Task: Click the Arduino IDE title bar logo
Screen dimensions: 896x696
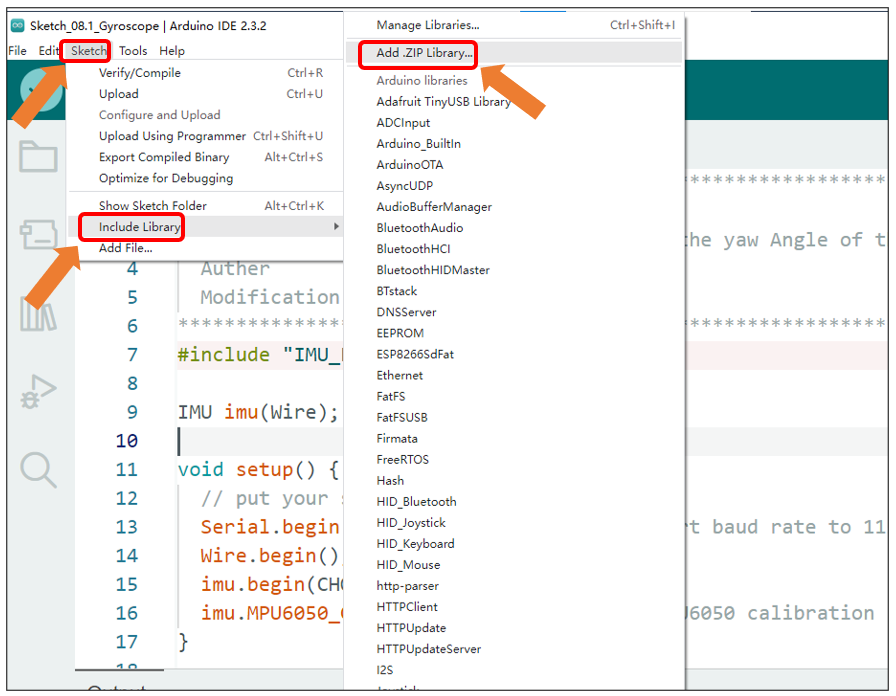Action: tap(18, 26)
